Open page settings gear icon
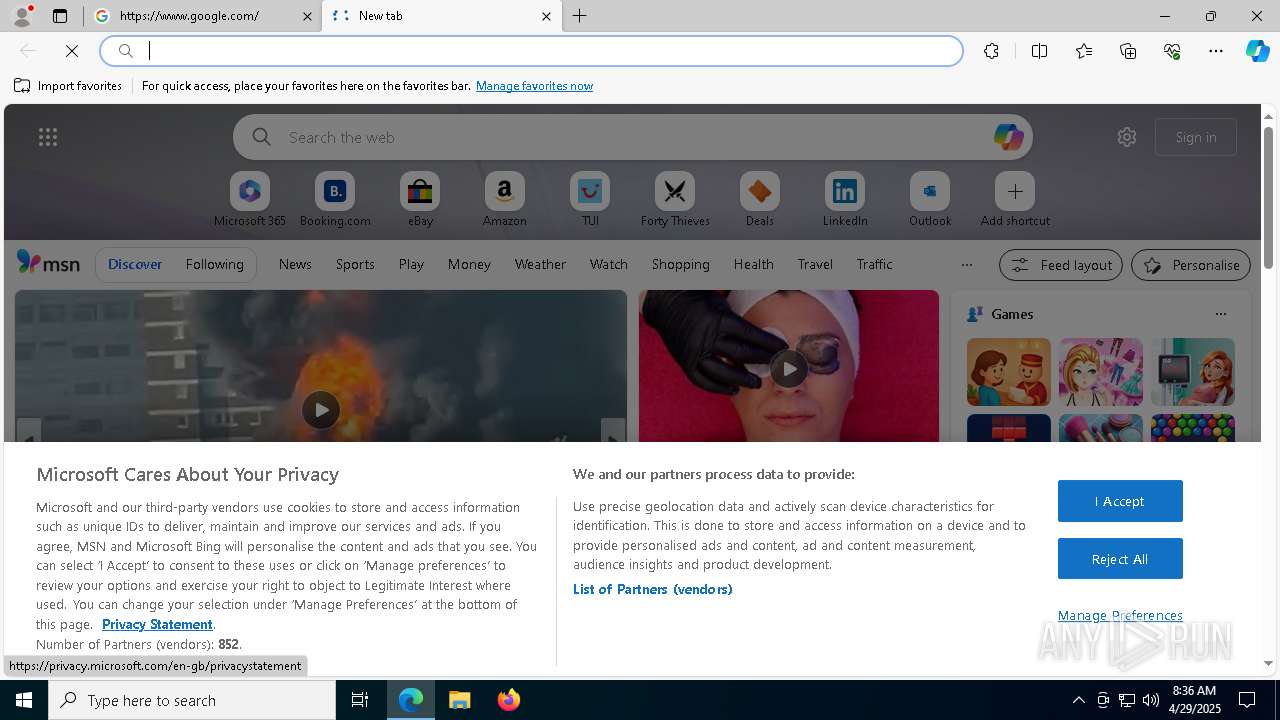Image resolution: width=1280 pixels, height=720 pixels. tap(1127, 137)
